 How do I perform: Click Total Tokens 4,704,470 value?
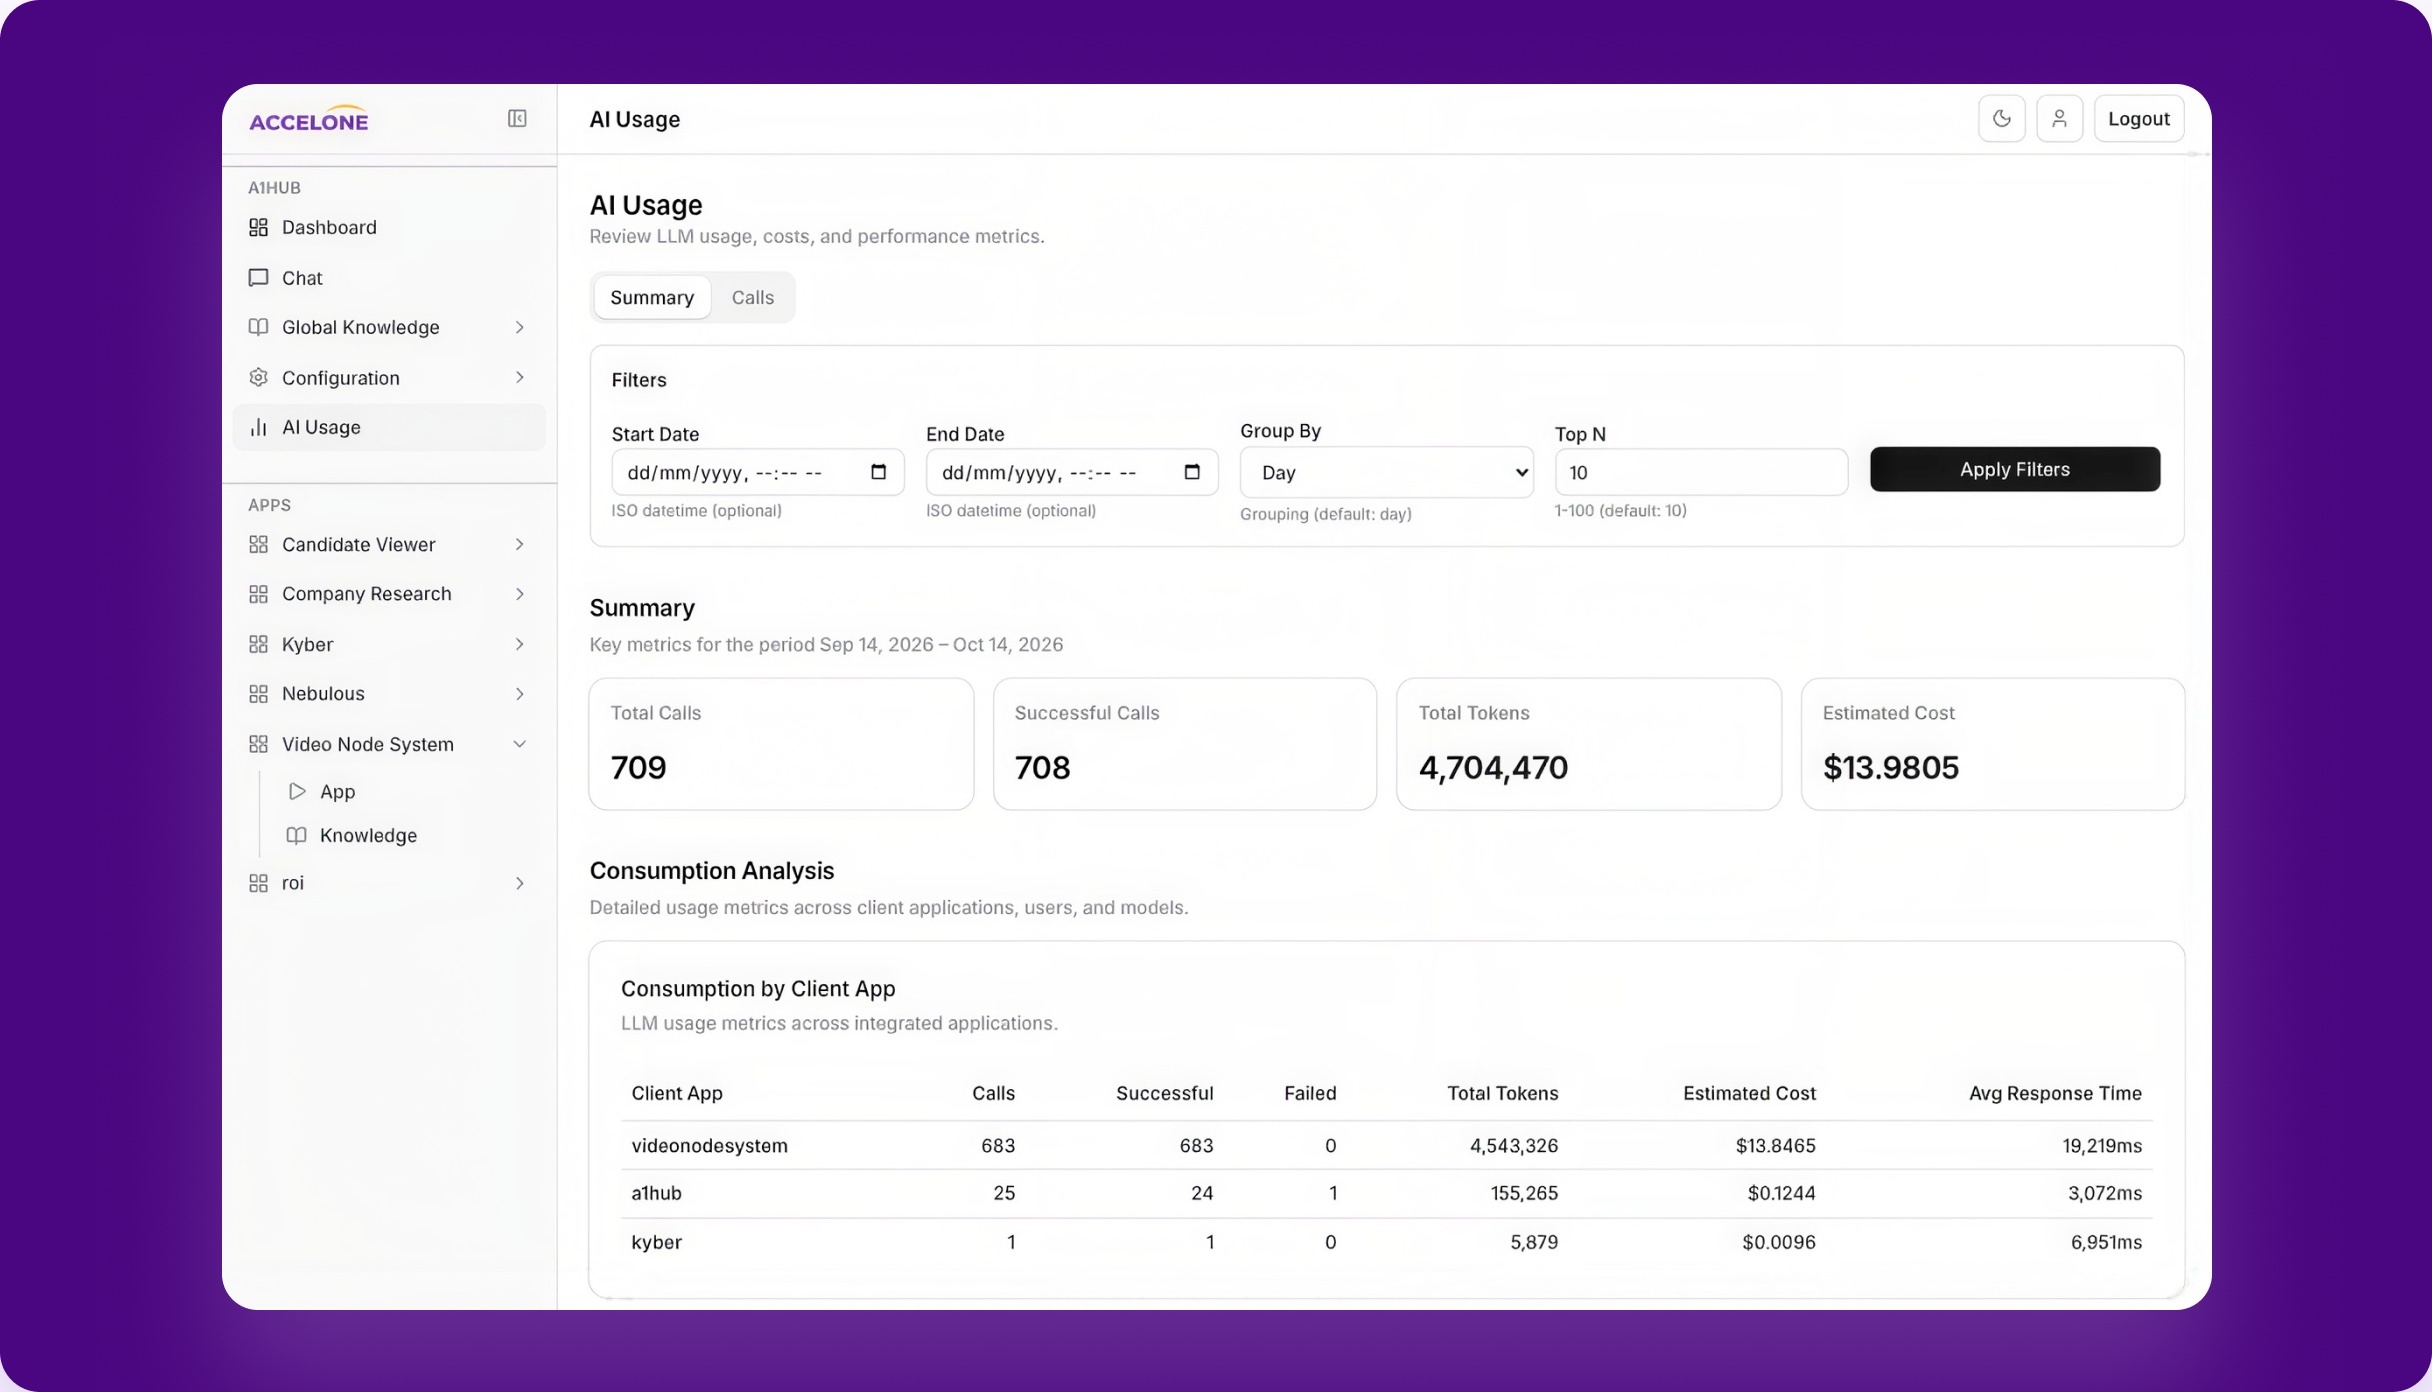tap(1493, 768)
